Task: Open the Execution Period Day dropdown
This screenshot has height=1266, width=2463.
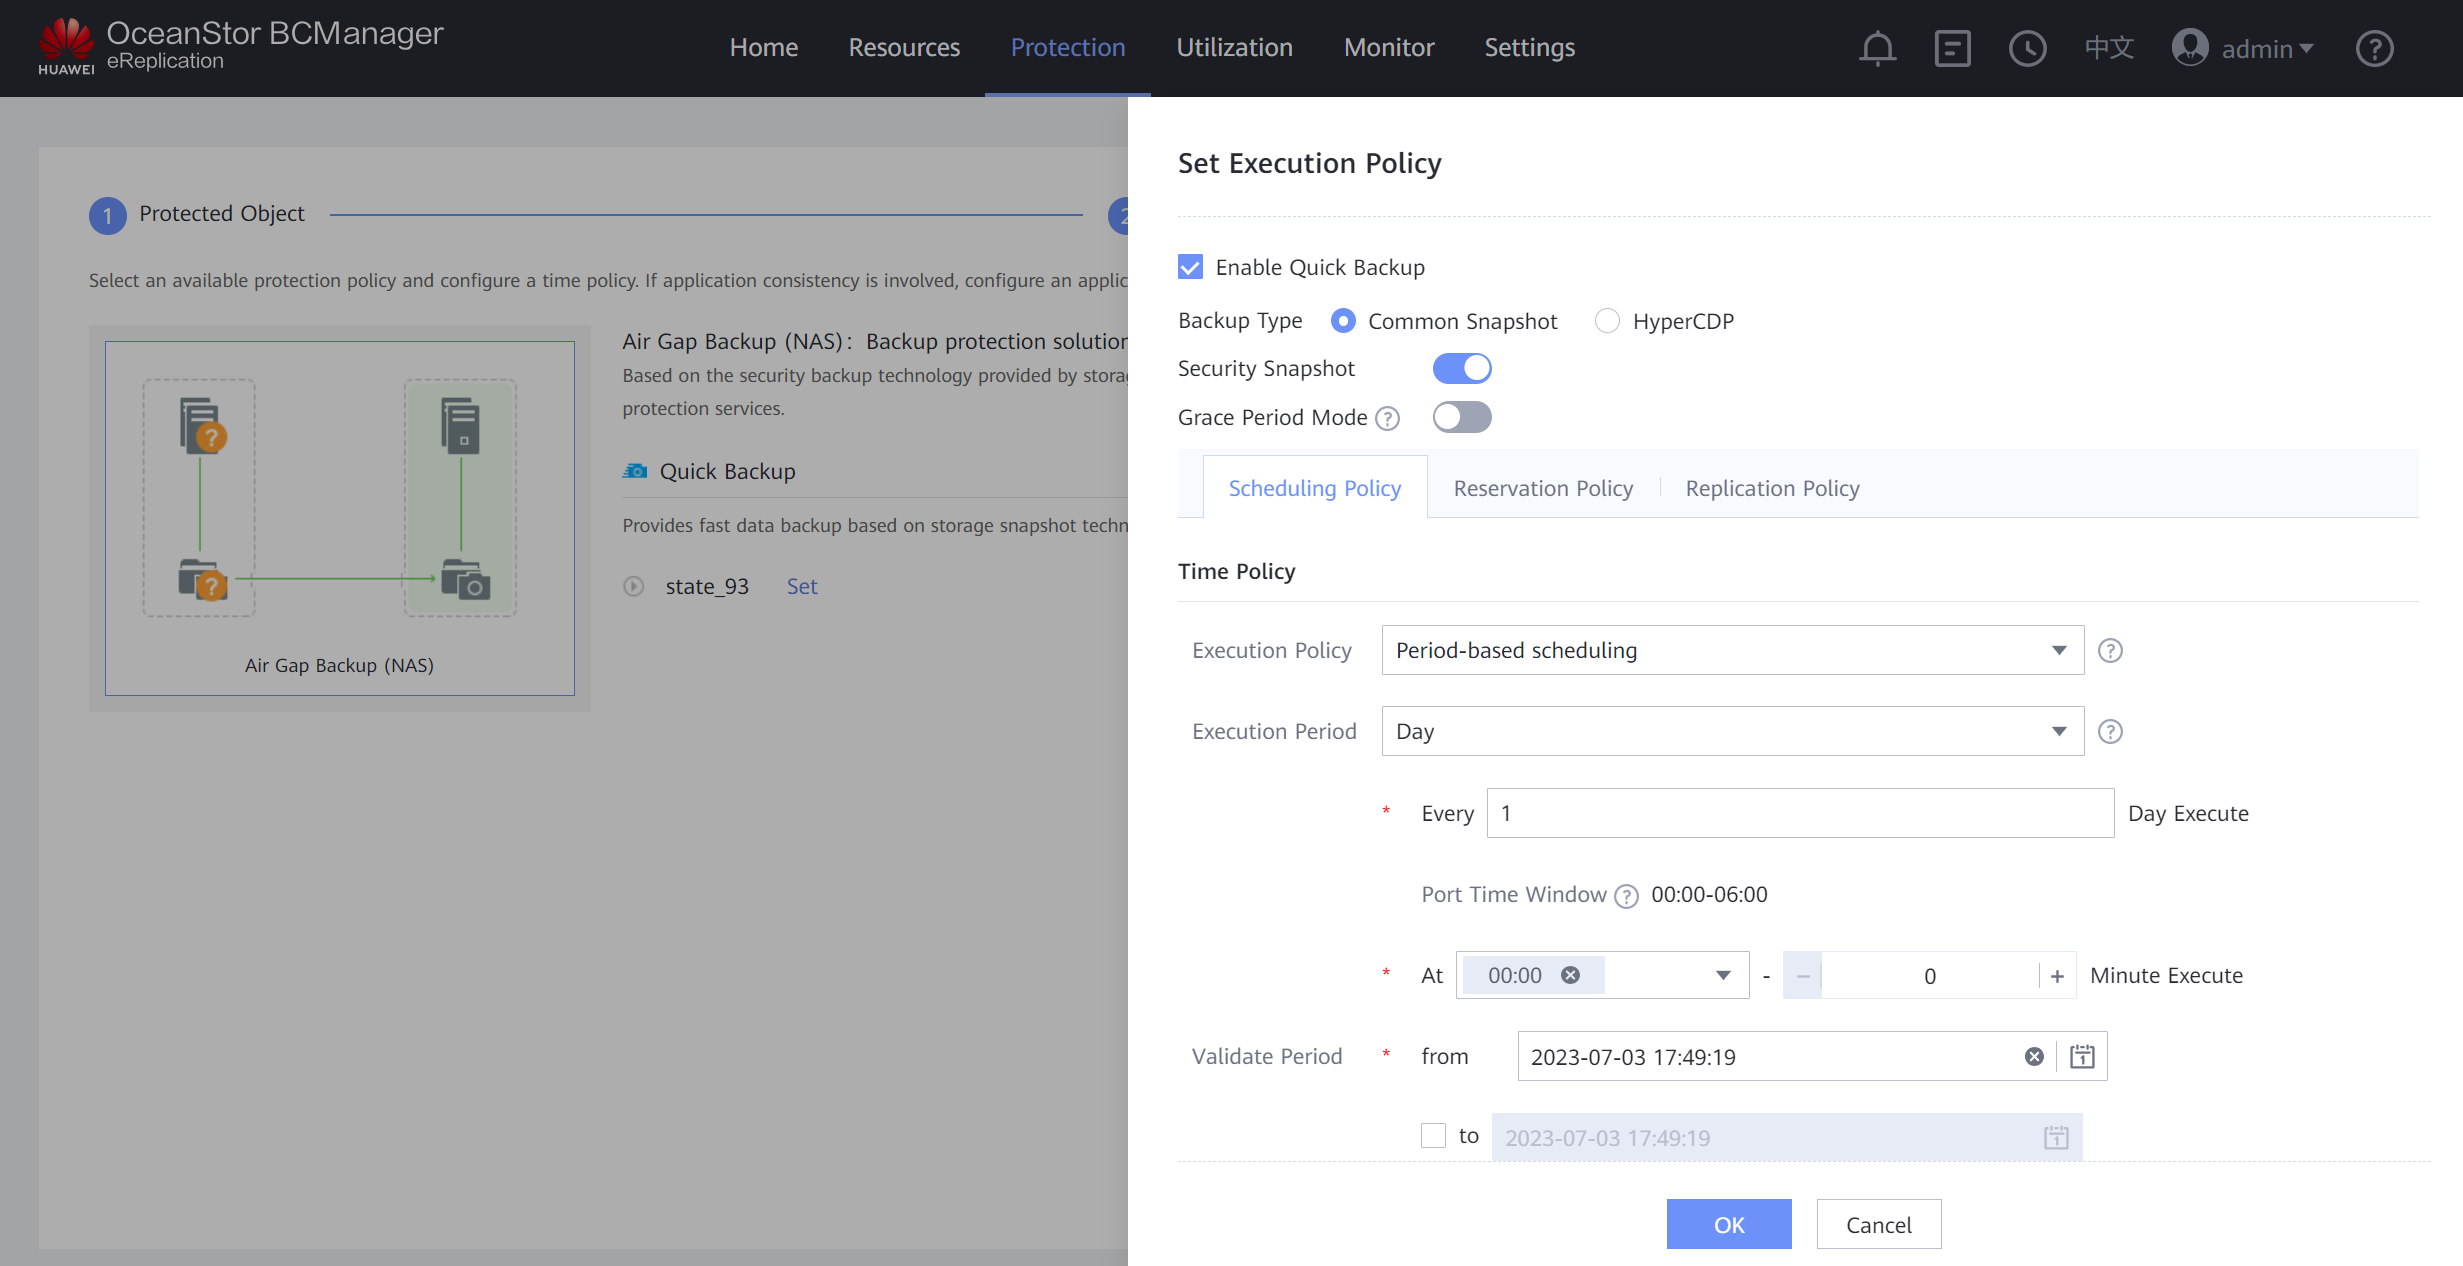Action: tap(1732, 732)
